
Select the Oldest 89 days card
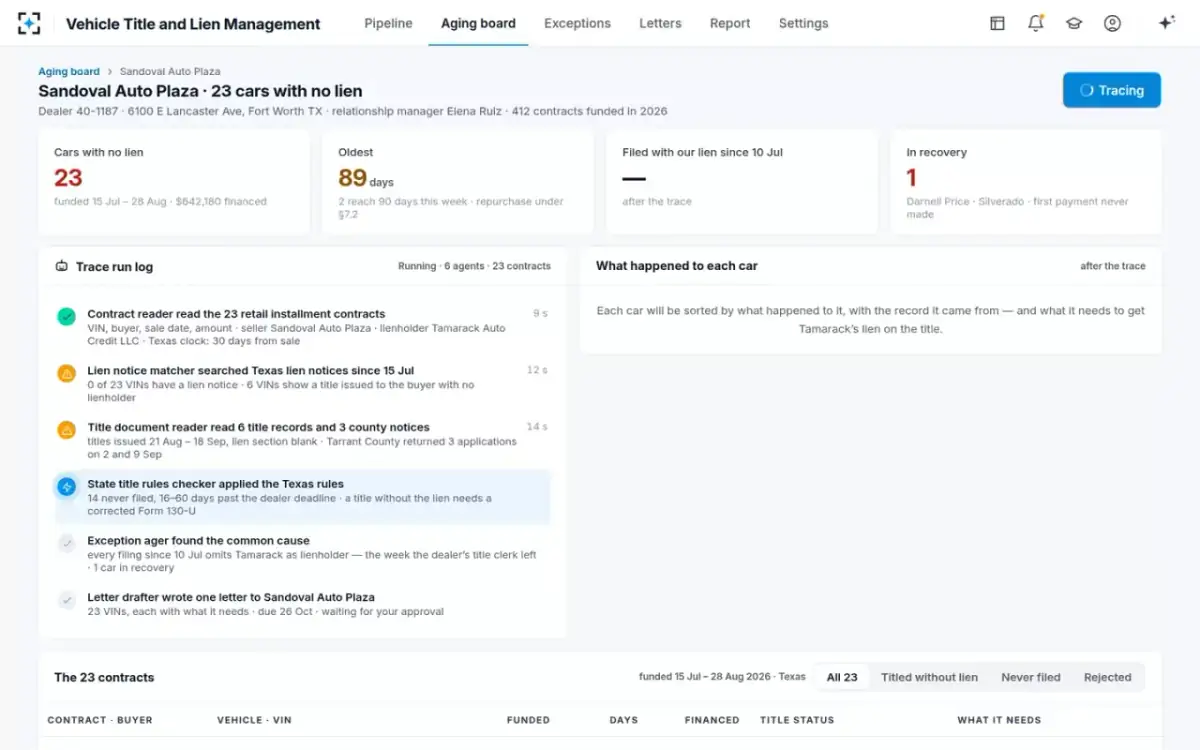click(x=458, y=182)
